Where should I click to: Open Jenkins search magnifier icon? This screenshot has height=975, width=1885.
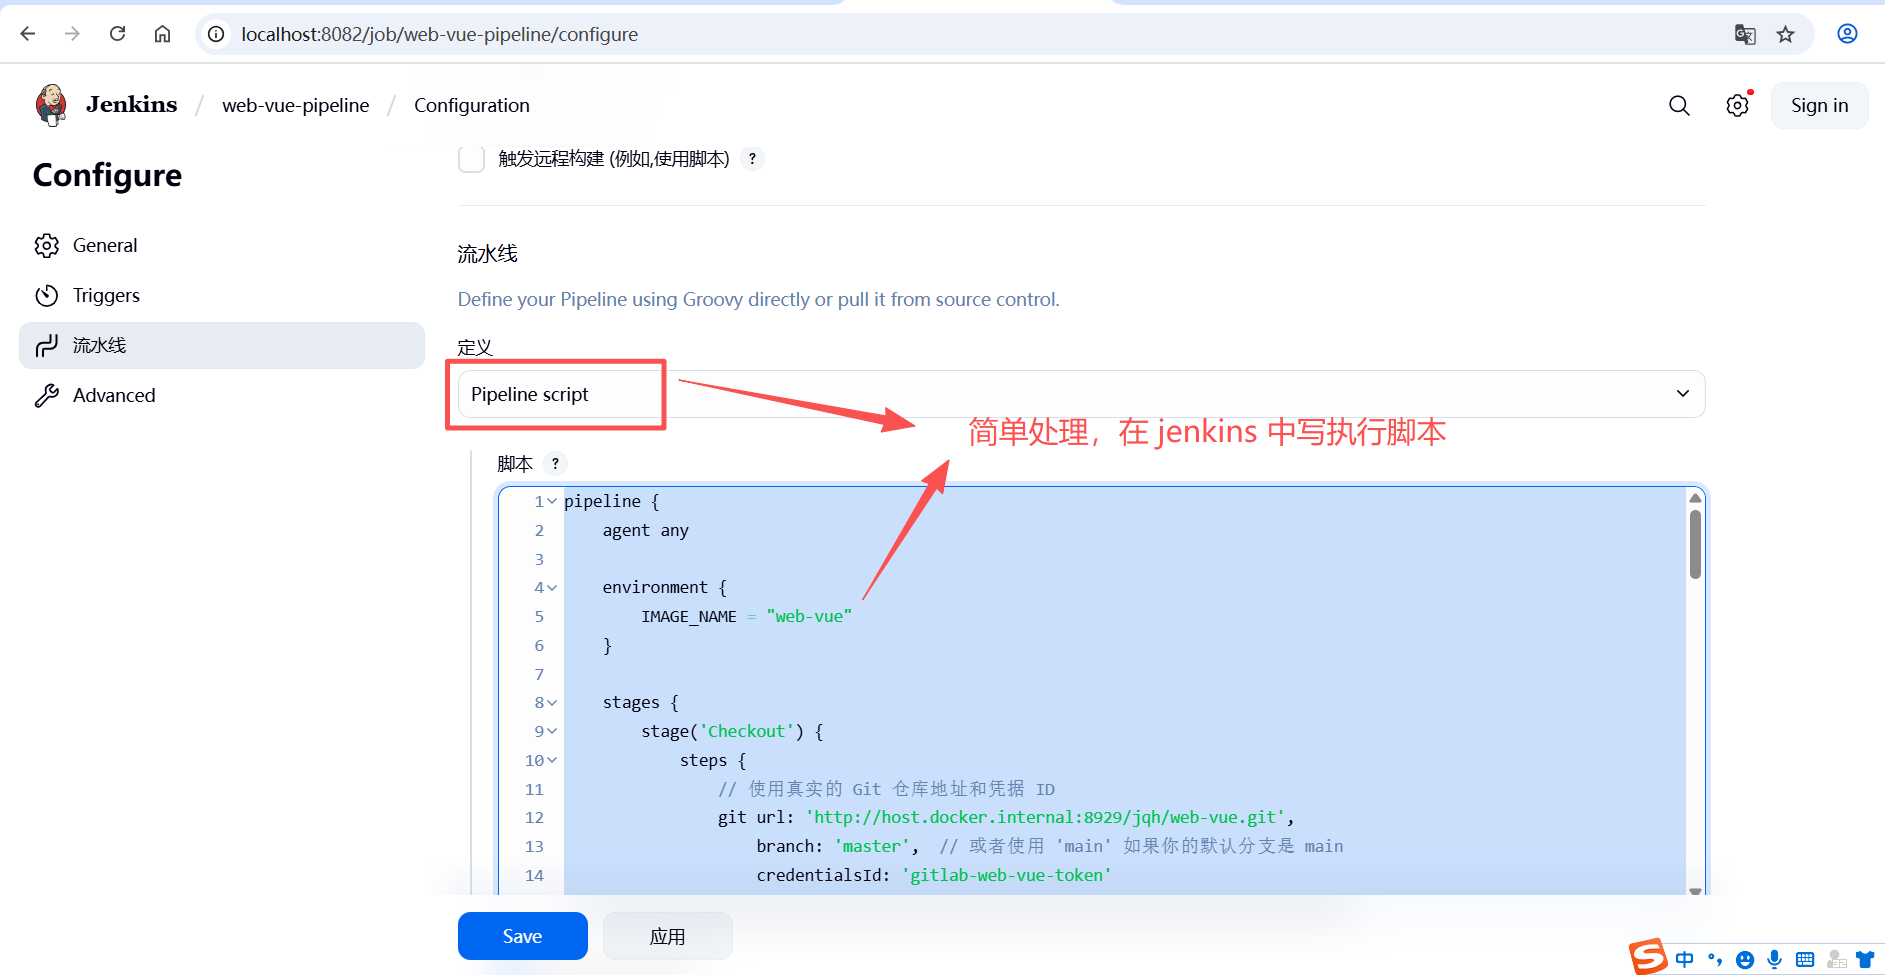click(x=1679, y=105)
